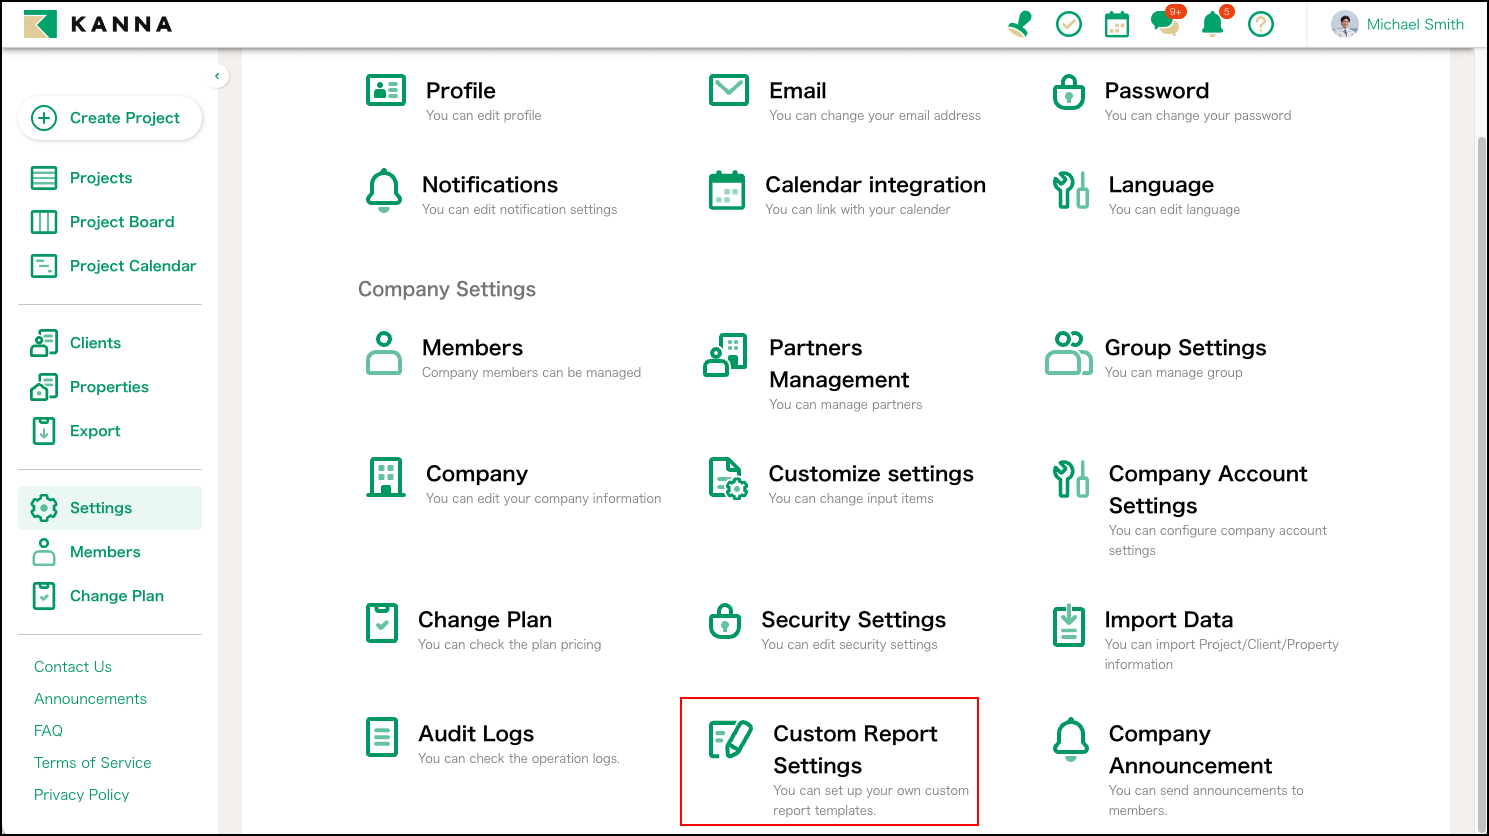
Task: Click the help question mark icon
Action: tap(1261, 24)
